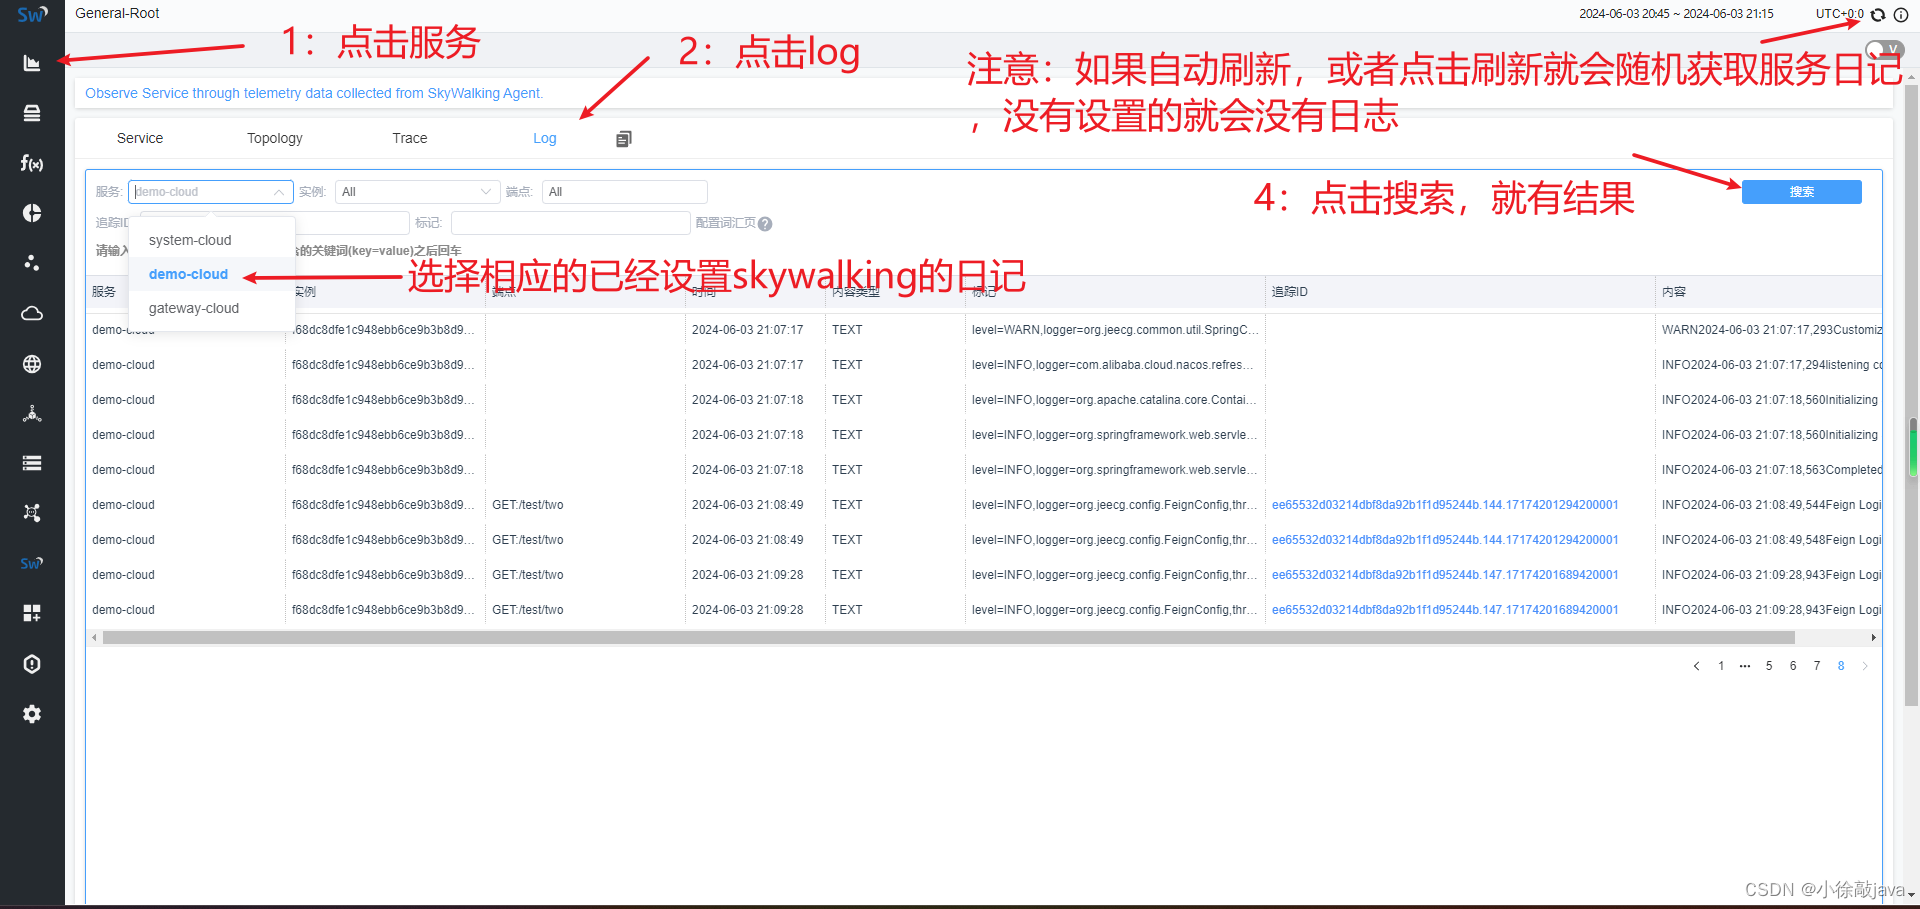
Task: Switch to the Topology tab
Action: tap(275, 138)
